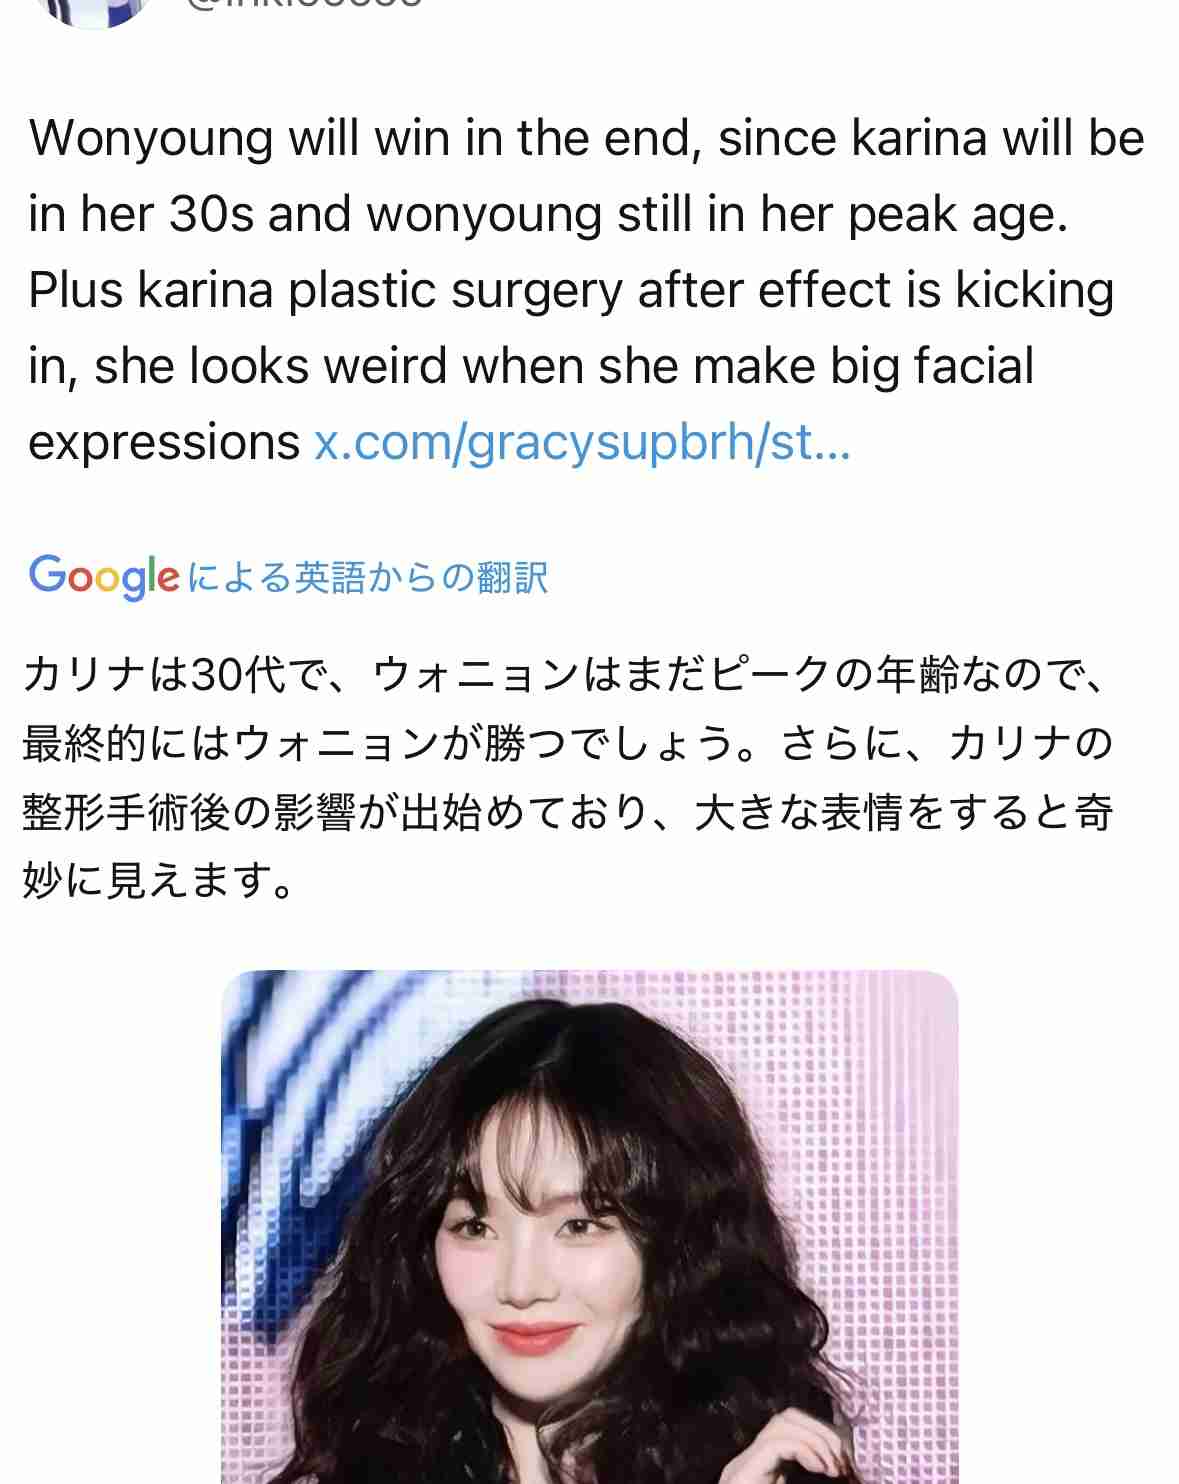Click the colorful Google logo
The image size is (1179, 1484).
coord(105,577)
